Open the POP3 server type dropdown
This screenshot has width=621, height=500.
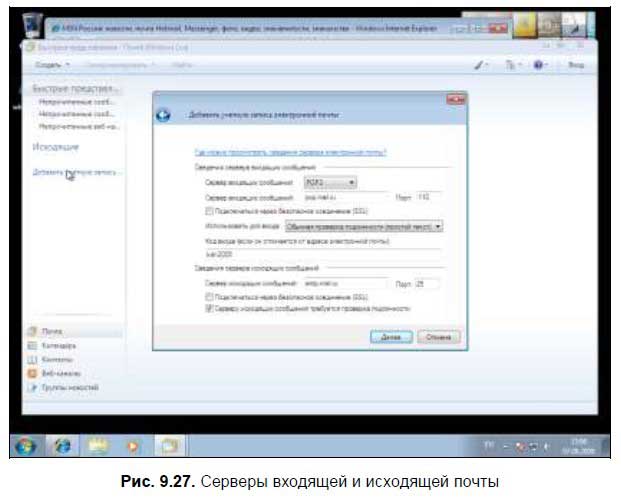coord(330,182)
